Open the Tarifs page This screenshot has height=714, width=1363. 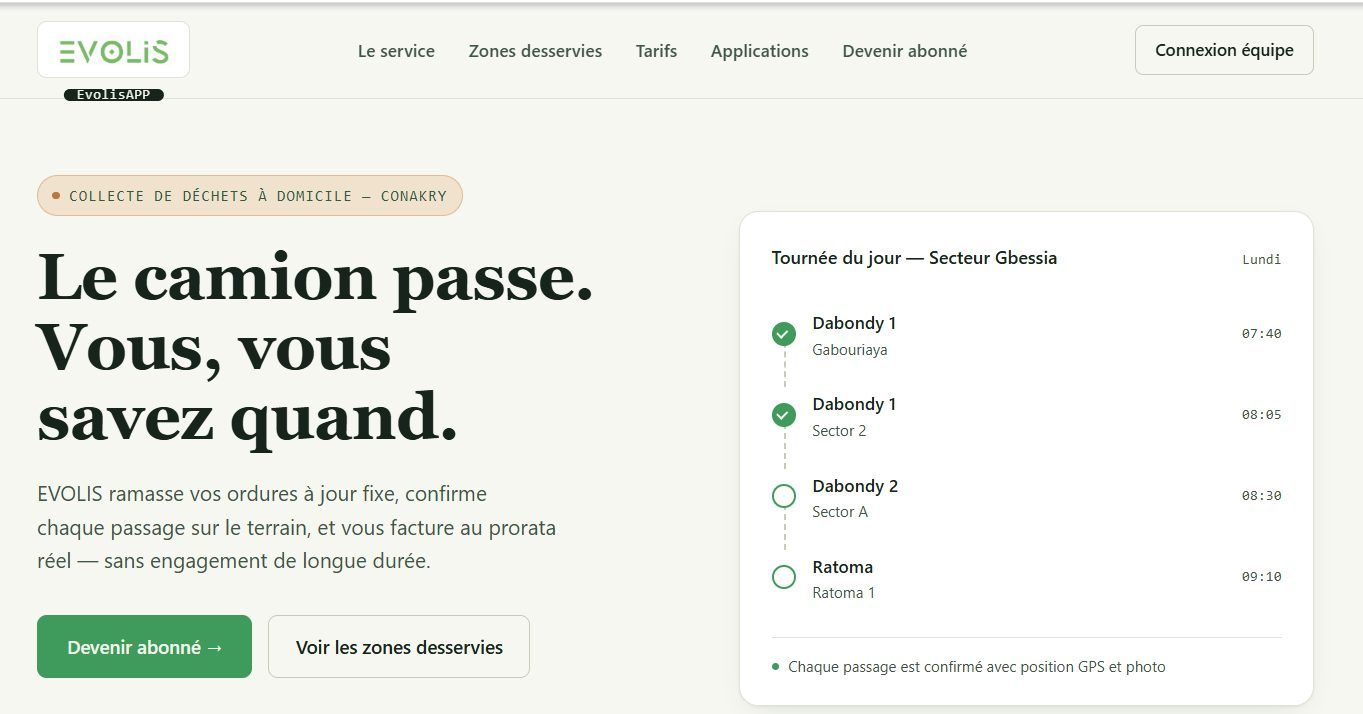pos(656,51)
